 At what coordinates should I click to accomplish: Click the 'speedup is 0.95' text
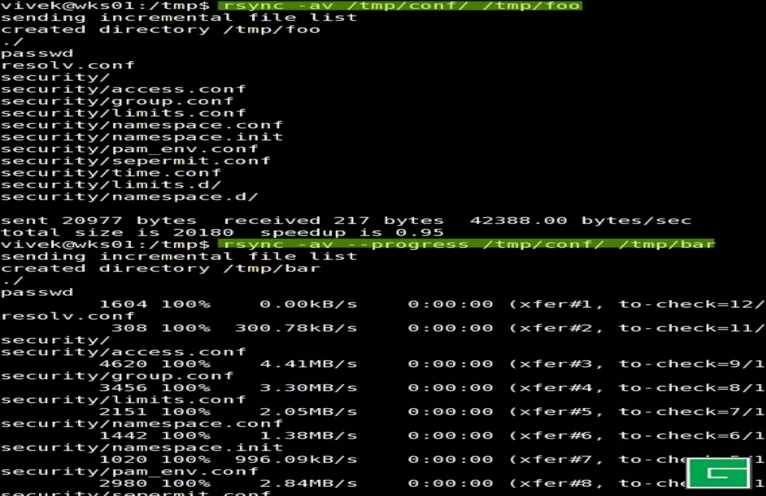(x=352, y=233)
